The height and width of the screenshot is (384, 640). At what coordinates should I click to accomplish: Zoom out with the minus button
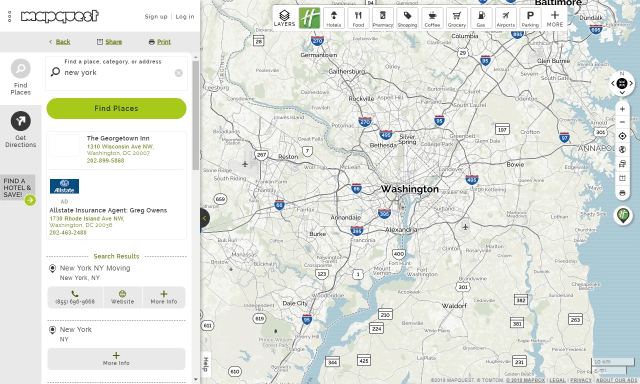coord(622,122)
